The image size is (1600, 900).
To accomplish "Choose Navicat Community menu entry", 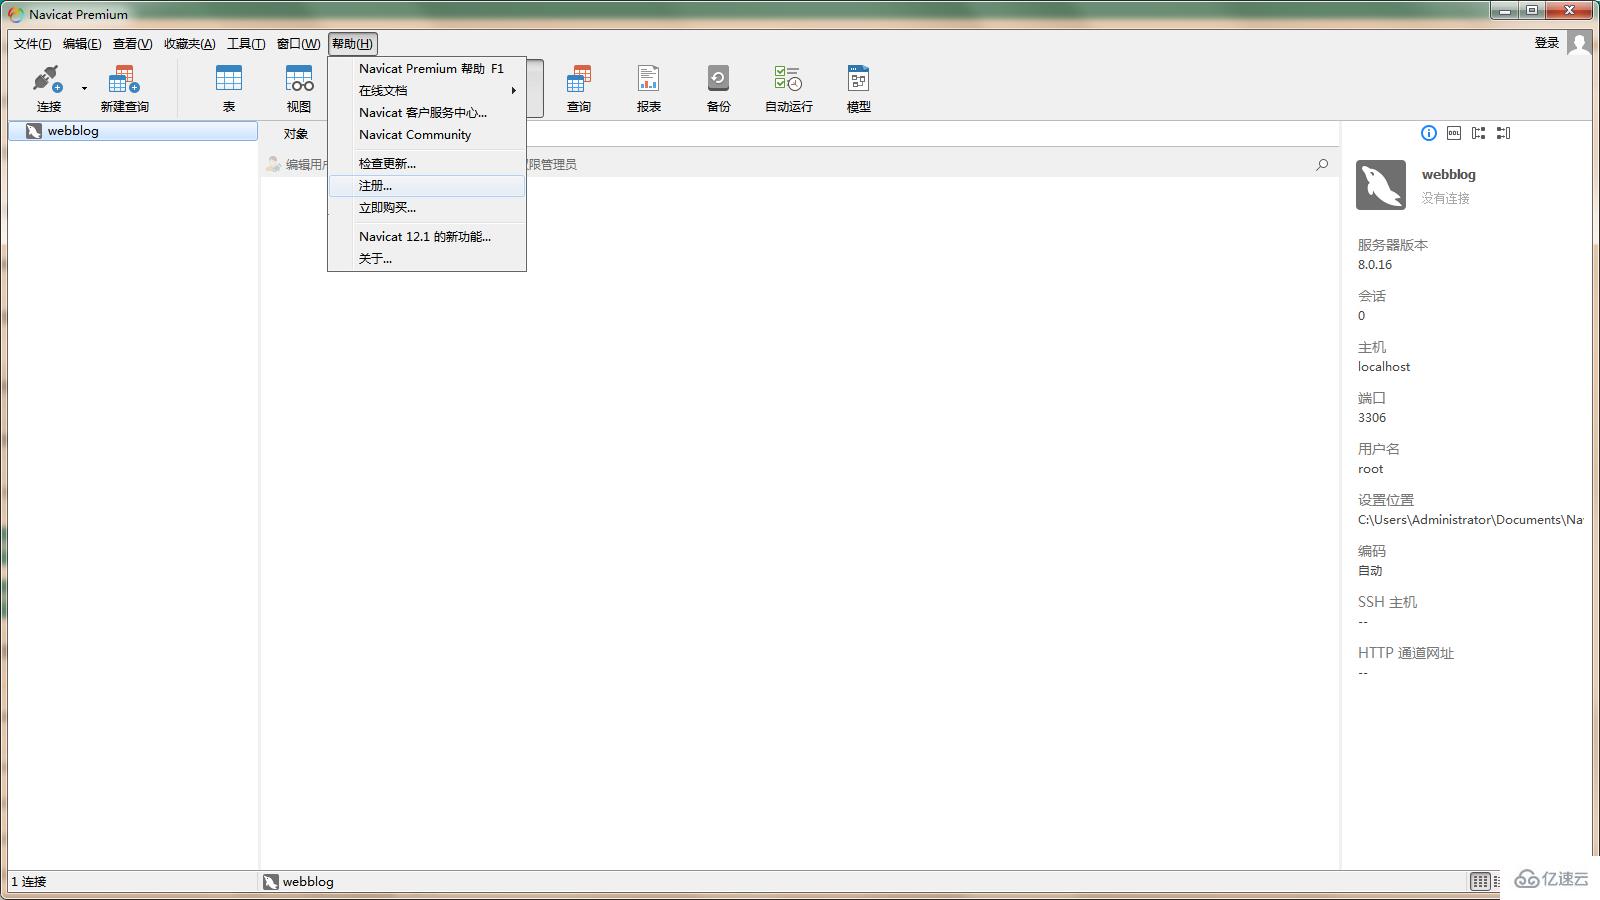I will 427,135.
